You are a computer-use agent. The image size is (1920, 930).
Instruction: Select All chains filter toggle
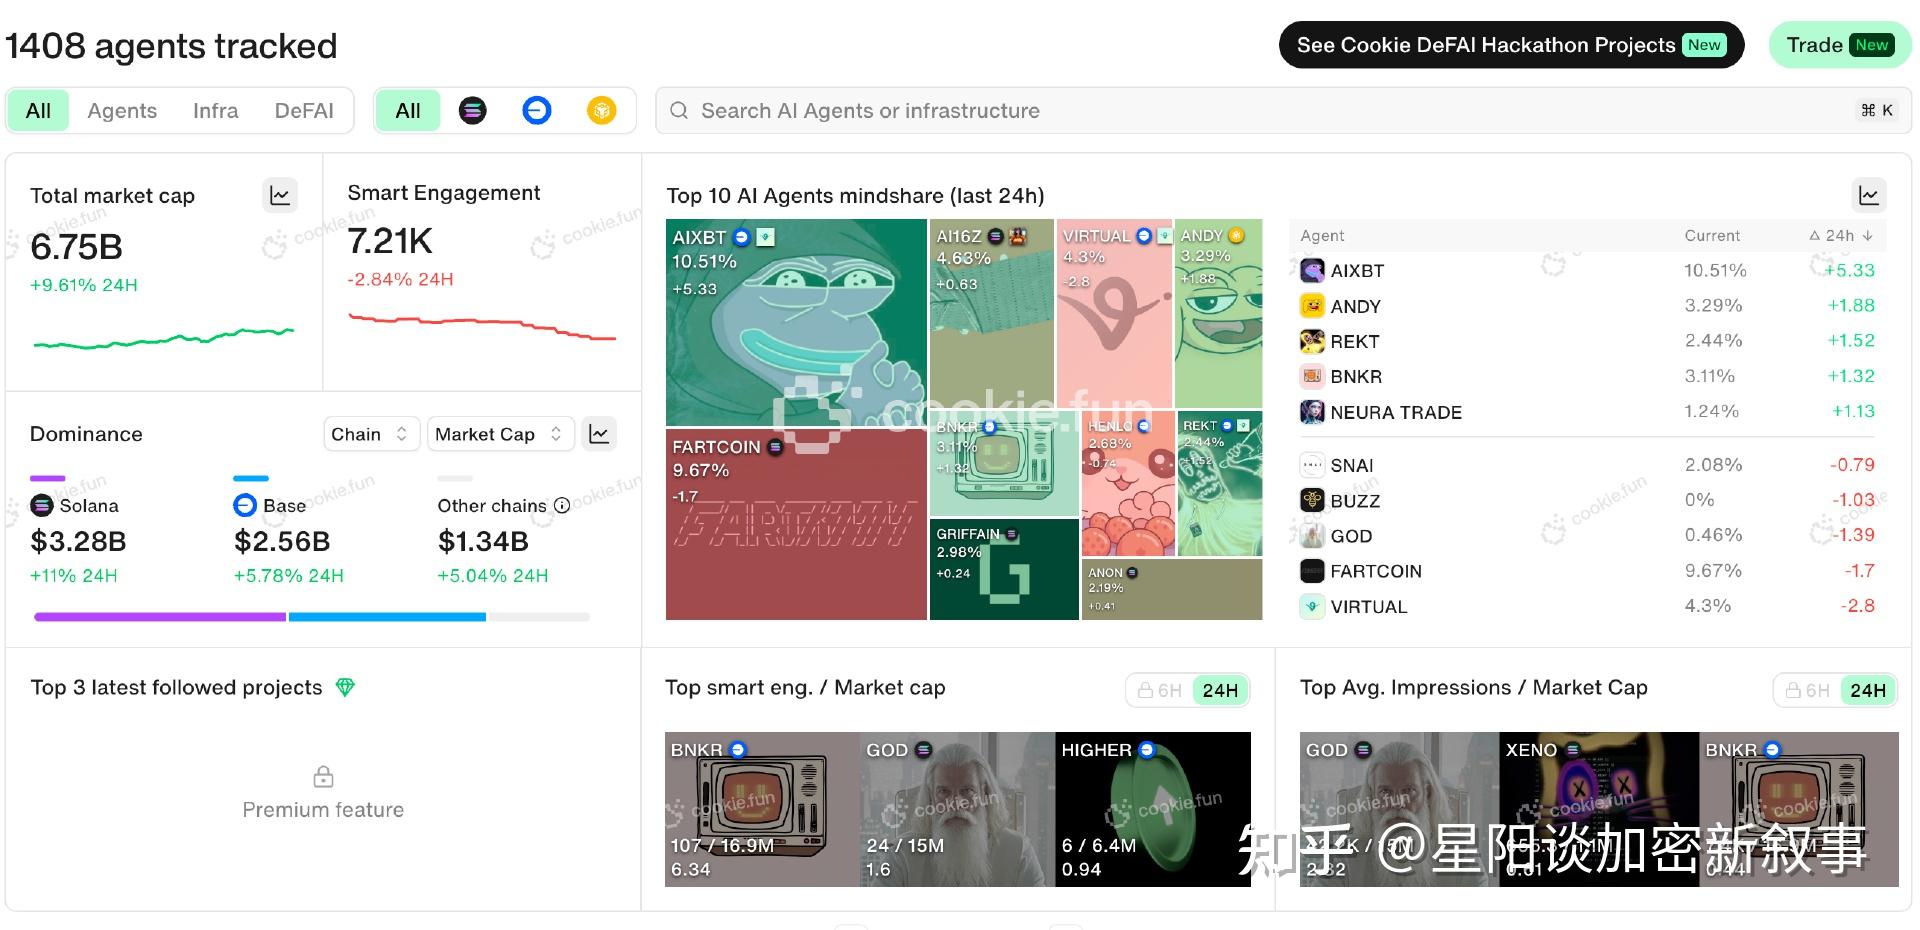[408, 110]
